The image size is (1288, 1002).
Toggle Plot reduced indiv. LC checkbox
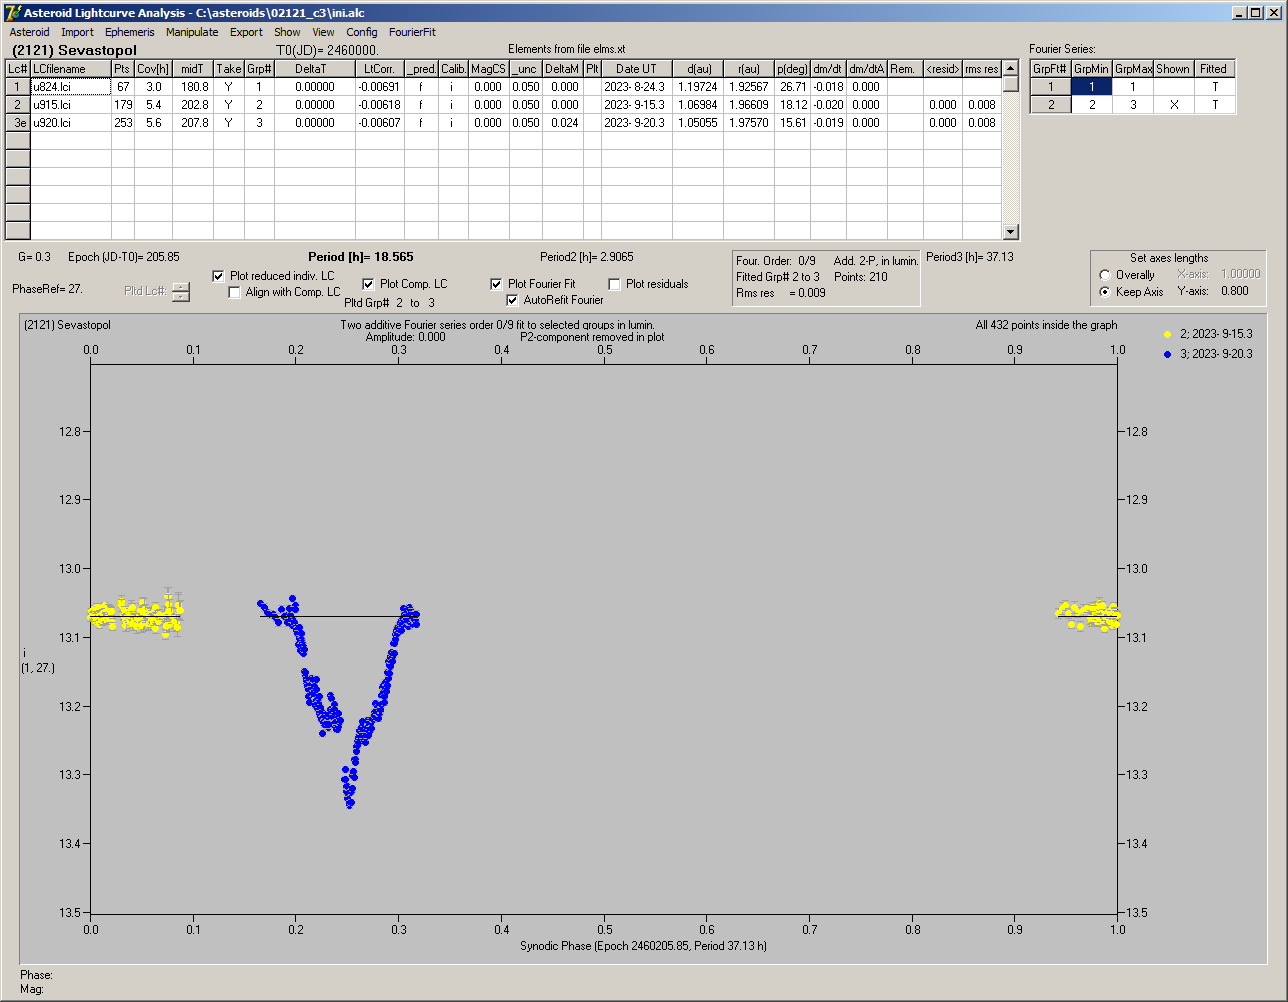pos(219,276)
